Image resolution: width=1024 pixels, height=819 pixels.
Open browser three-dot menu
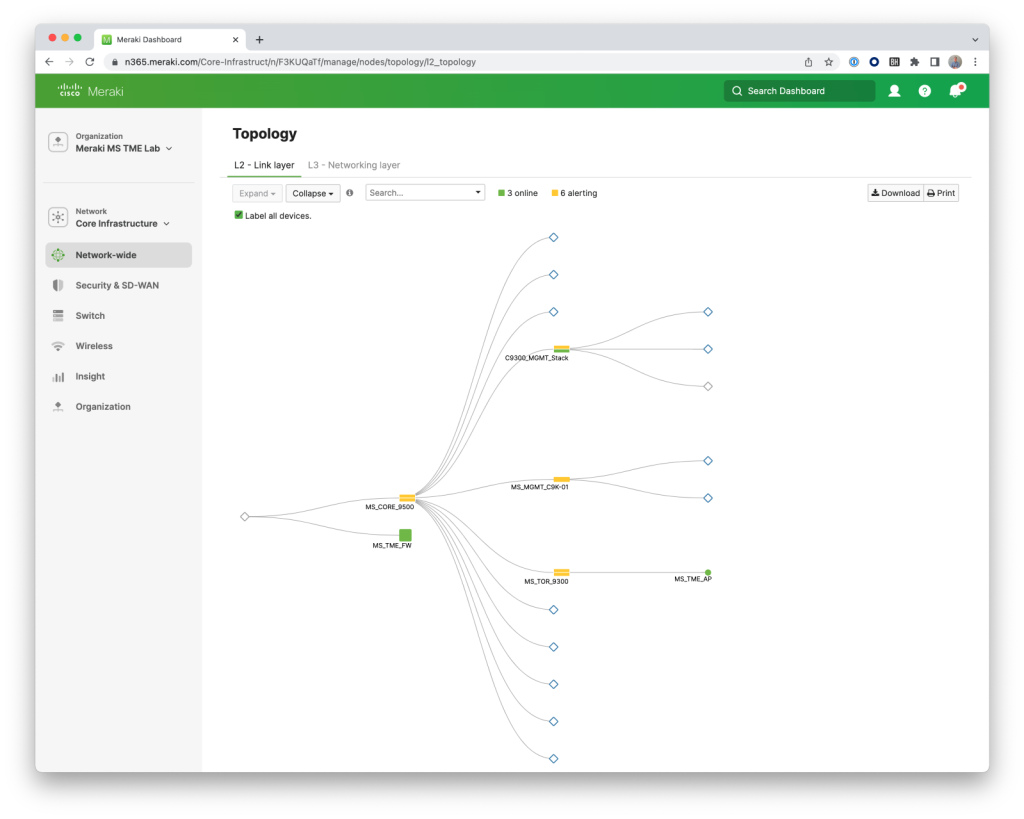[x=975, y=62]
